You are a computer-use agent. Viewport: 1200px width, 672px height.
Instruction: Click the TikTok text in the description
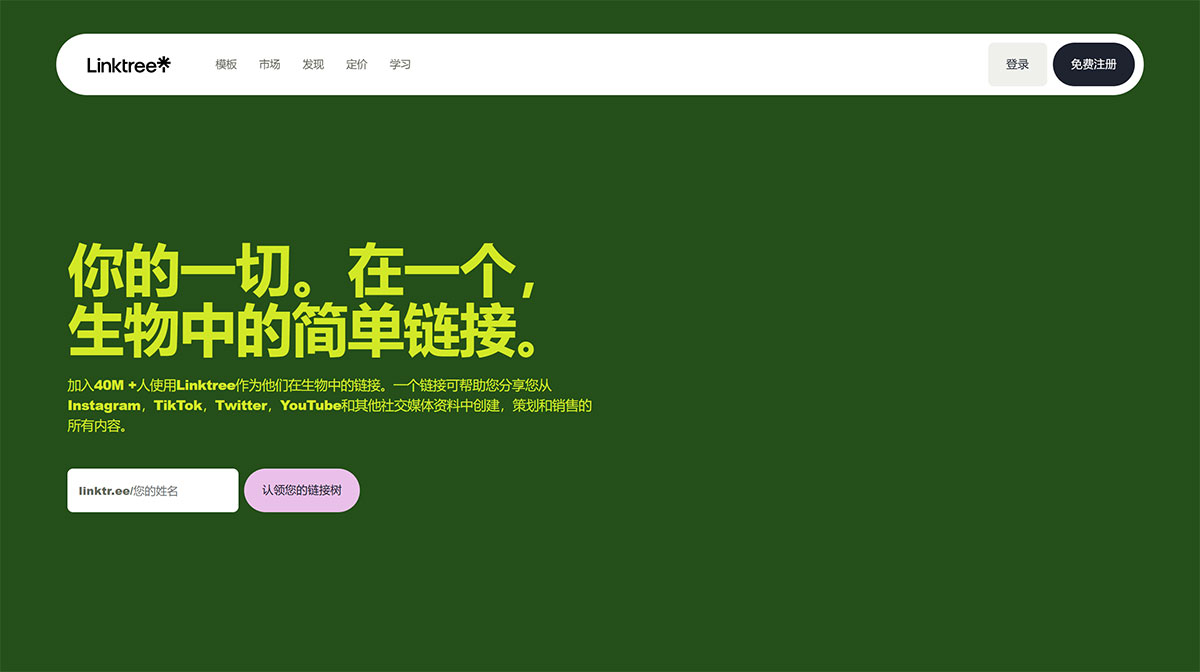coord(178,405)
